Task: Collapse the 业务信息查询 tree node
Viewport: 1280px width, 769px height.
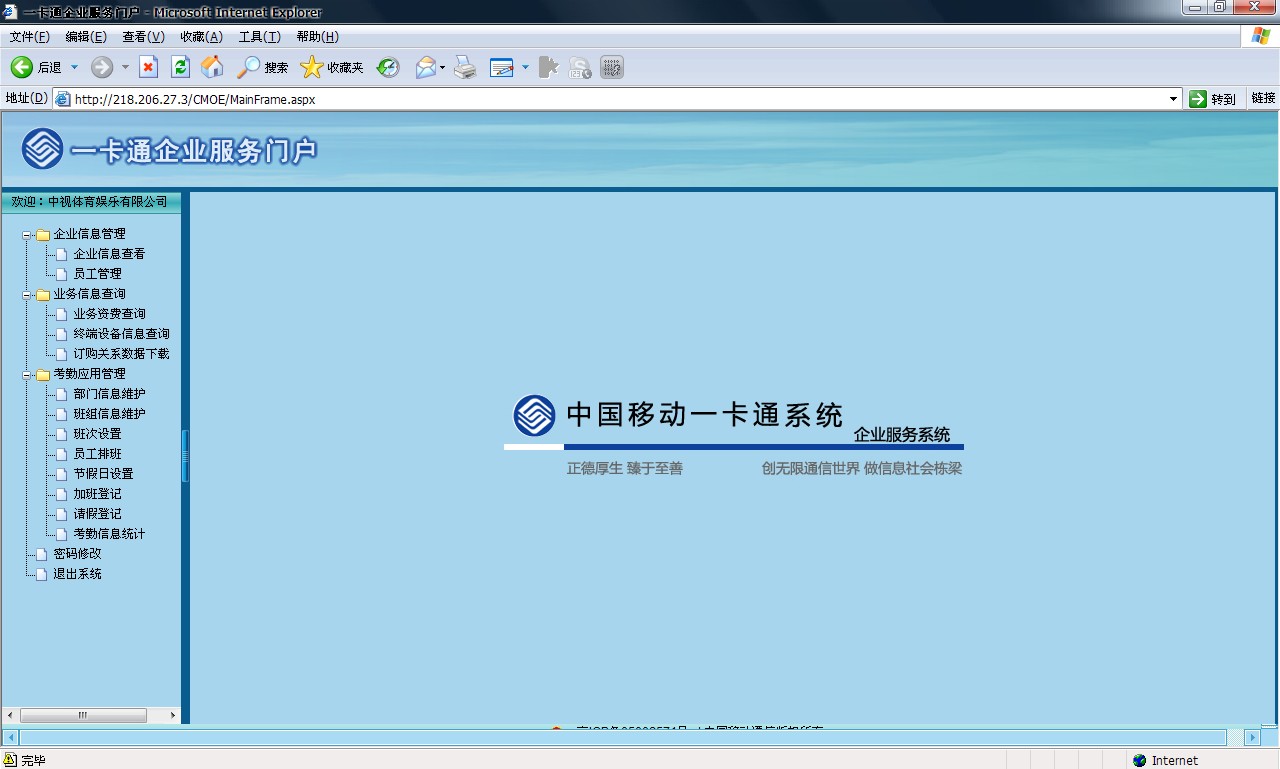Action: pos(27,295)
